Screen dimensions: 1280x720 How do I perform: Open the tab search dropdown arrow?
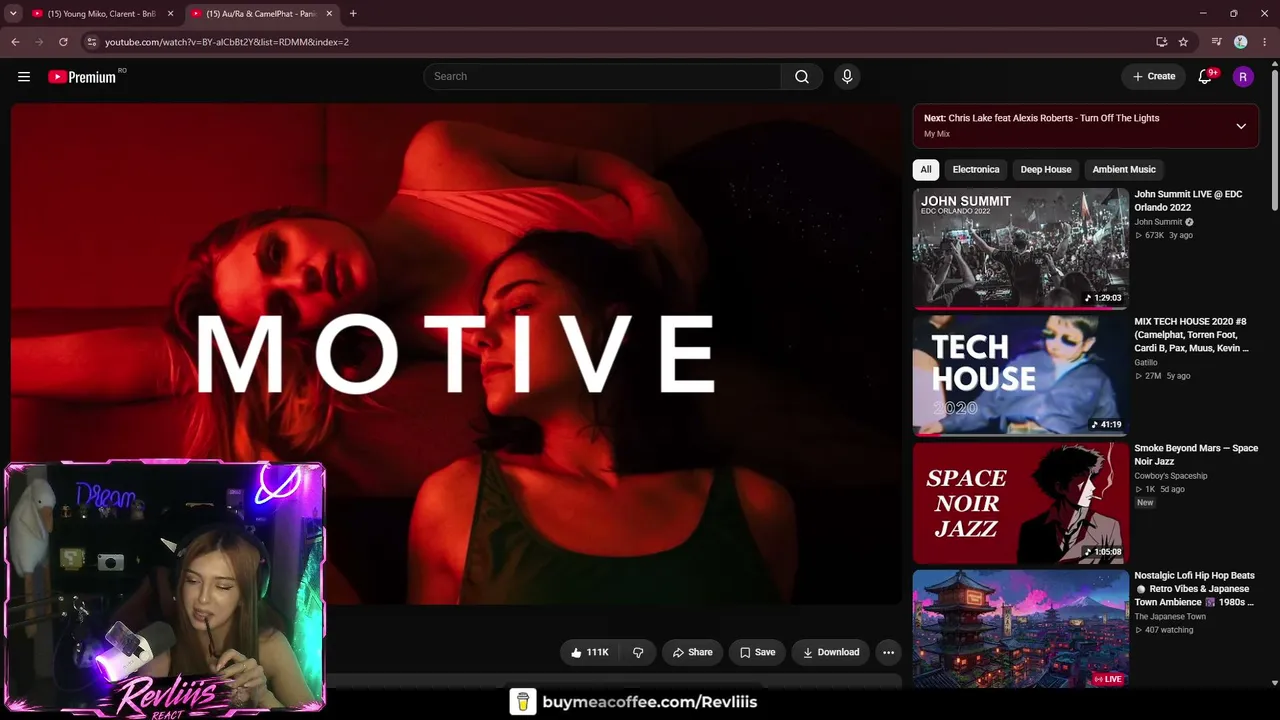[13, 14]
